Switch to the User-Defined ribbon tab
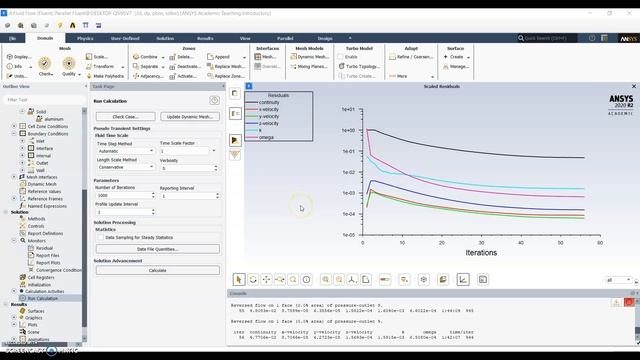 pos(125,38)
